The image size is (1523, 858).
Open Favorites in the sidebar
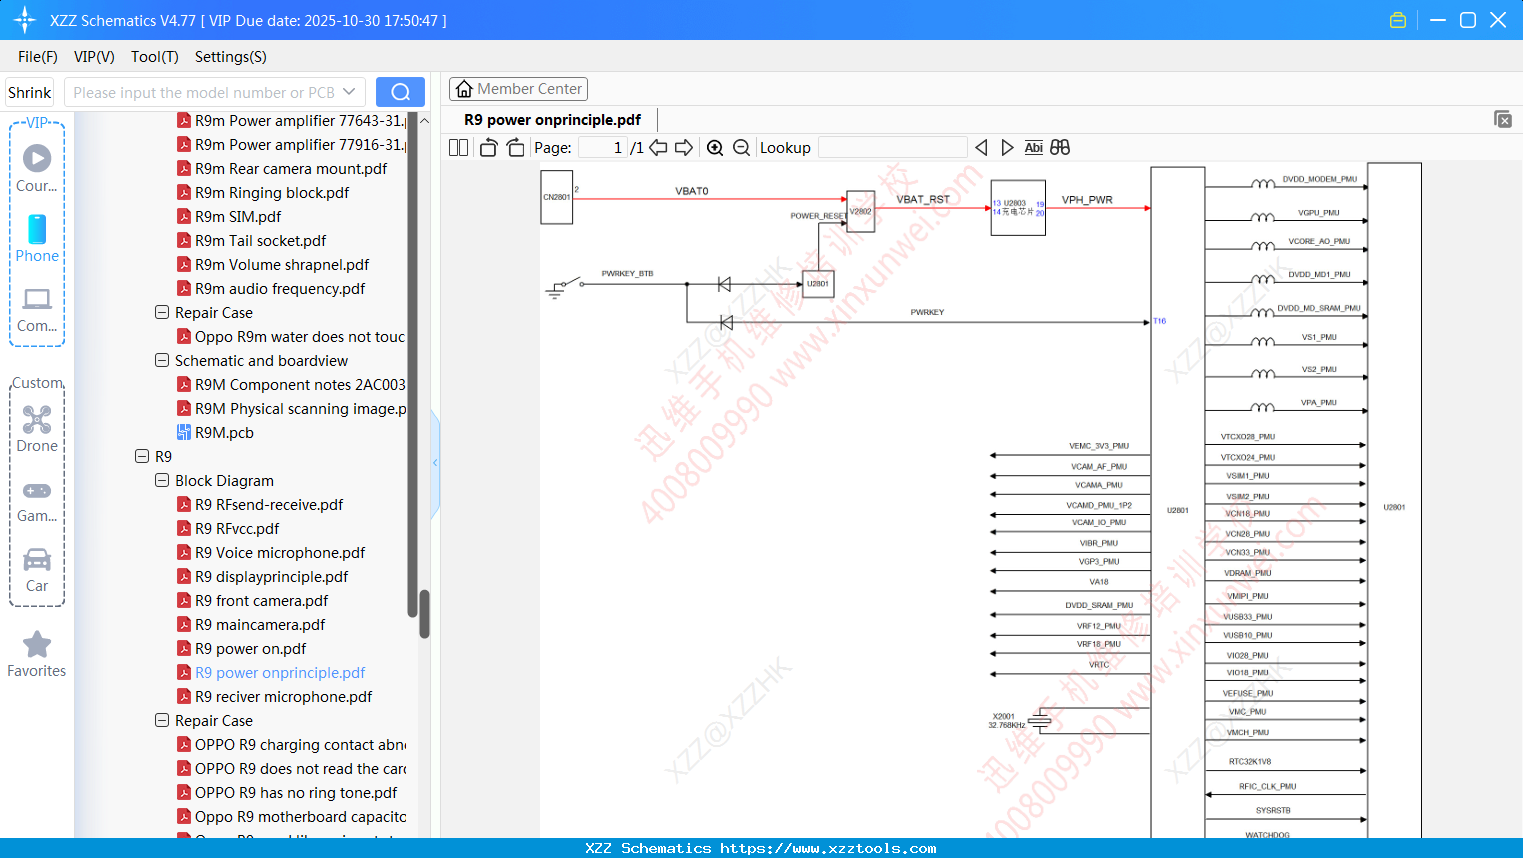click(x=37, y=655)
